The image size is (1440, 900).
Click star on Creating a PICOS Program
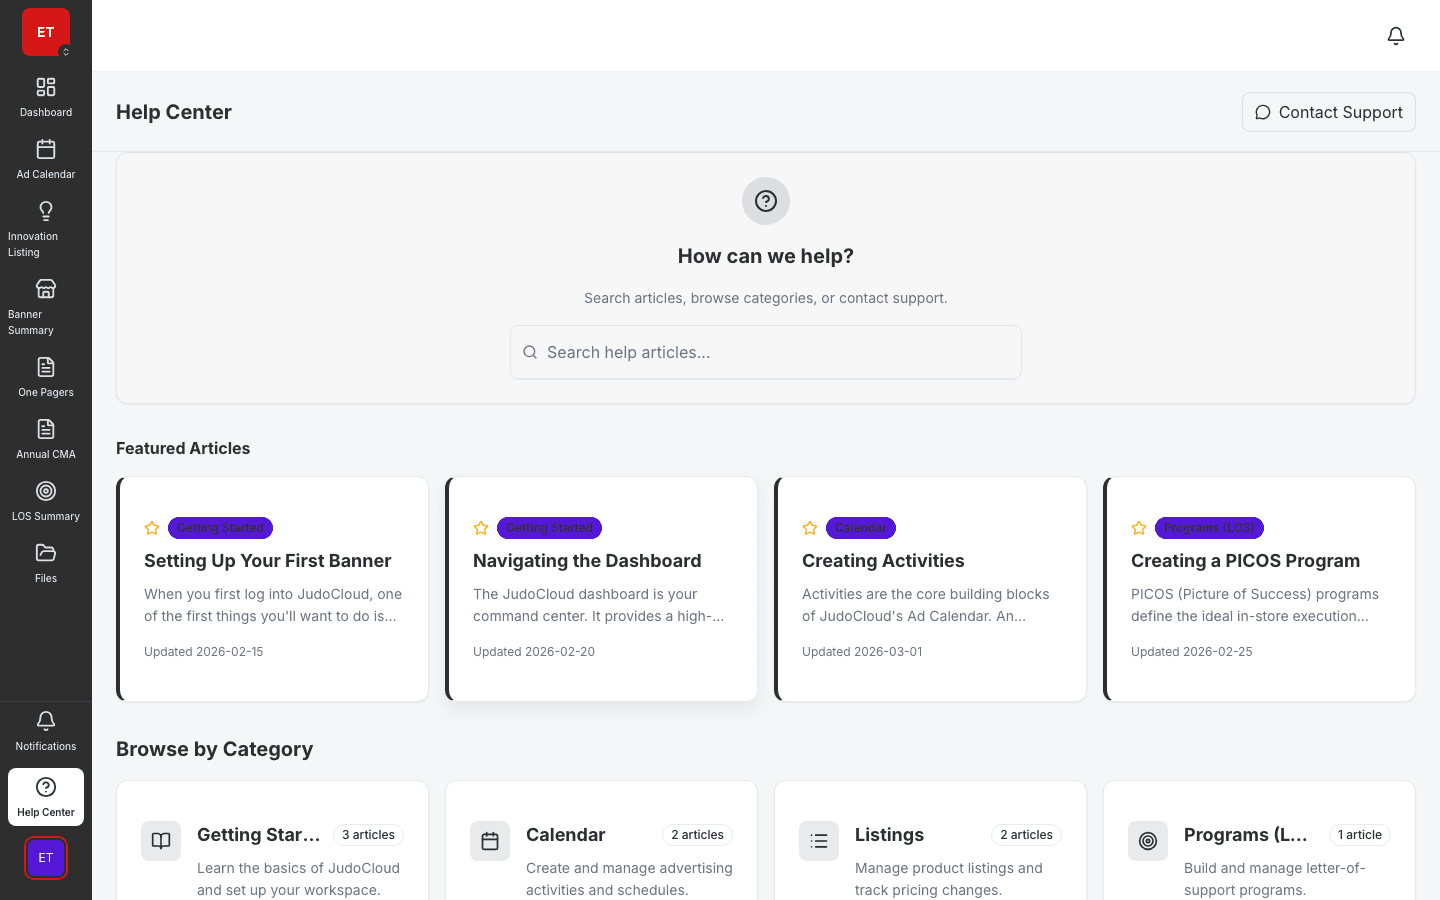(x=1139, y=528)
